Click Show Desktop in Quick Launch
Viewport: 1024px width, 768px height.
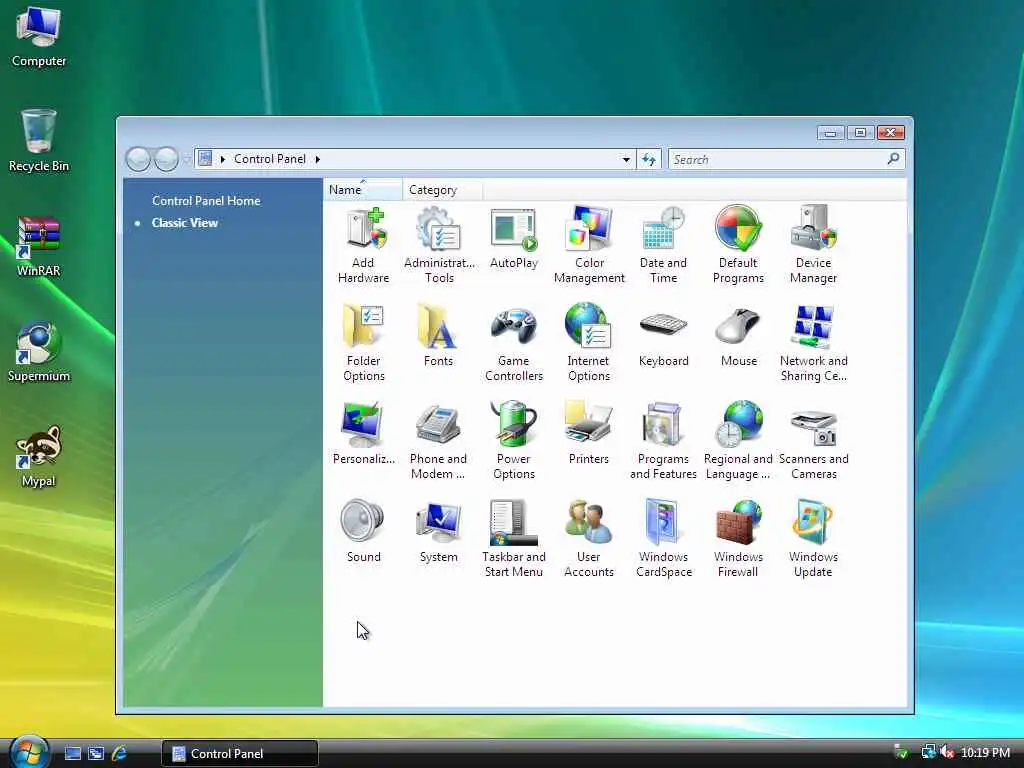72,754
